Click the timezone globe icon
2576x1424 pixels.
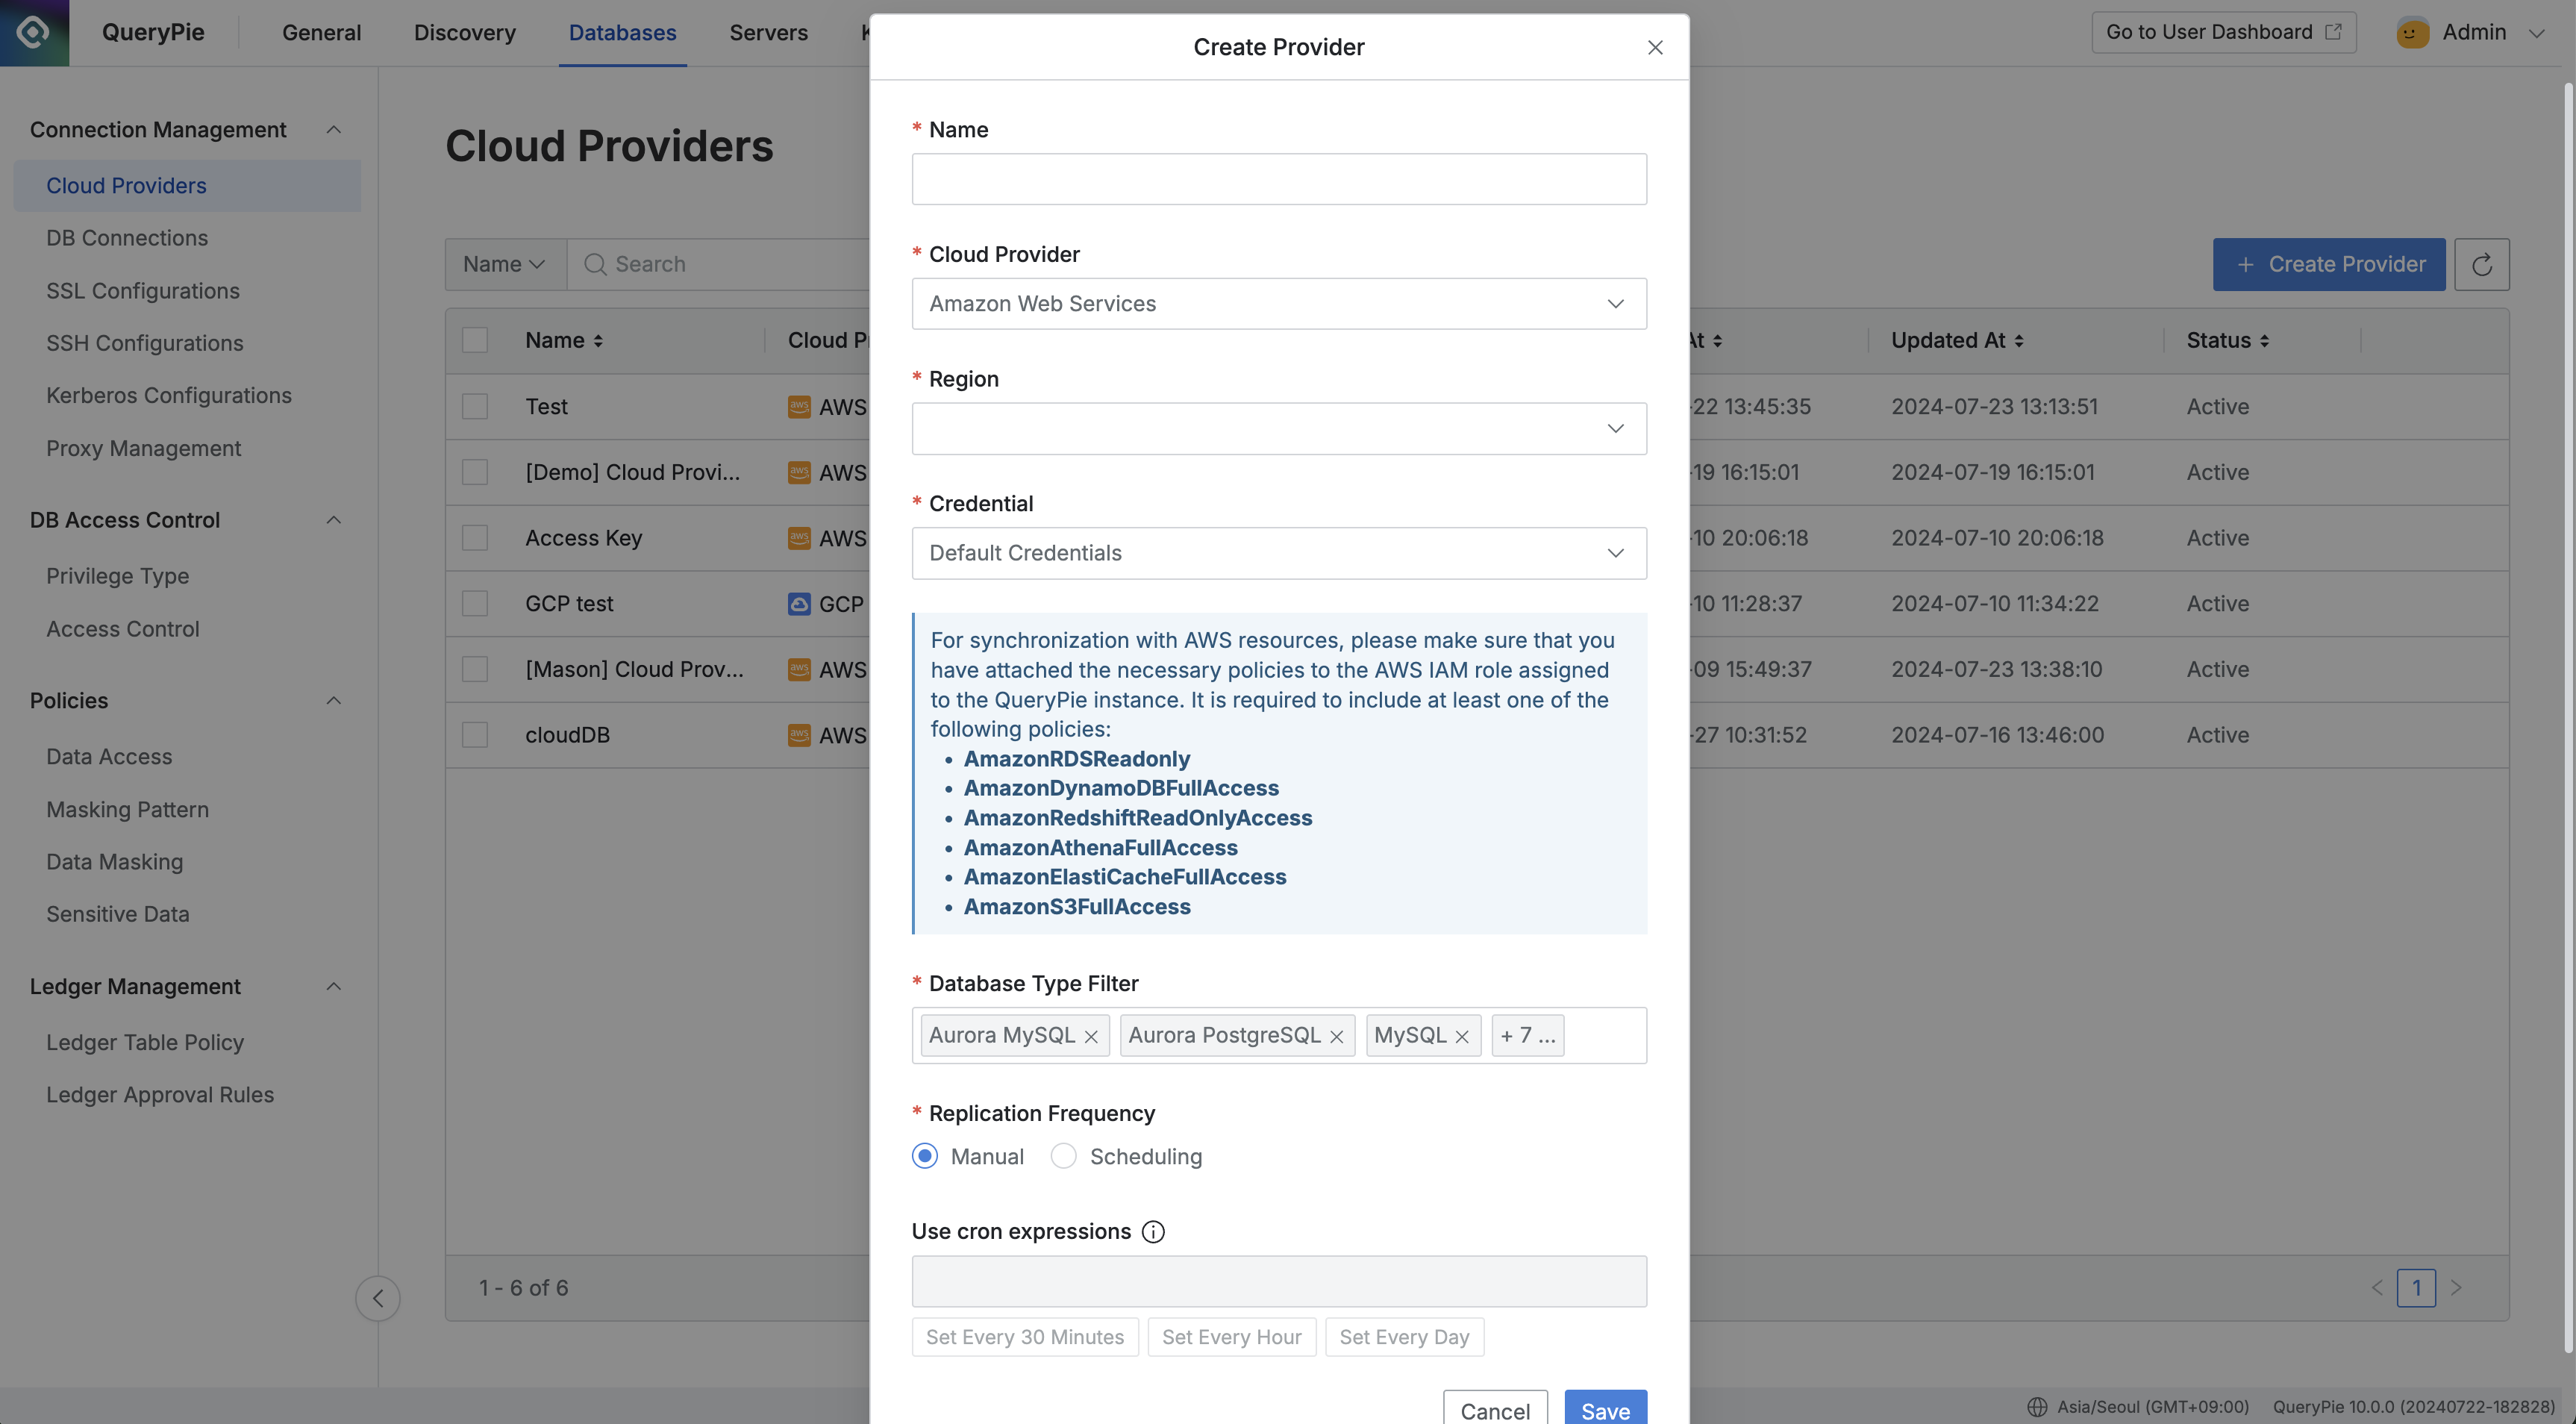click(2037, 1407)
